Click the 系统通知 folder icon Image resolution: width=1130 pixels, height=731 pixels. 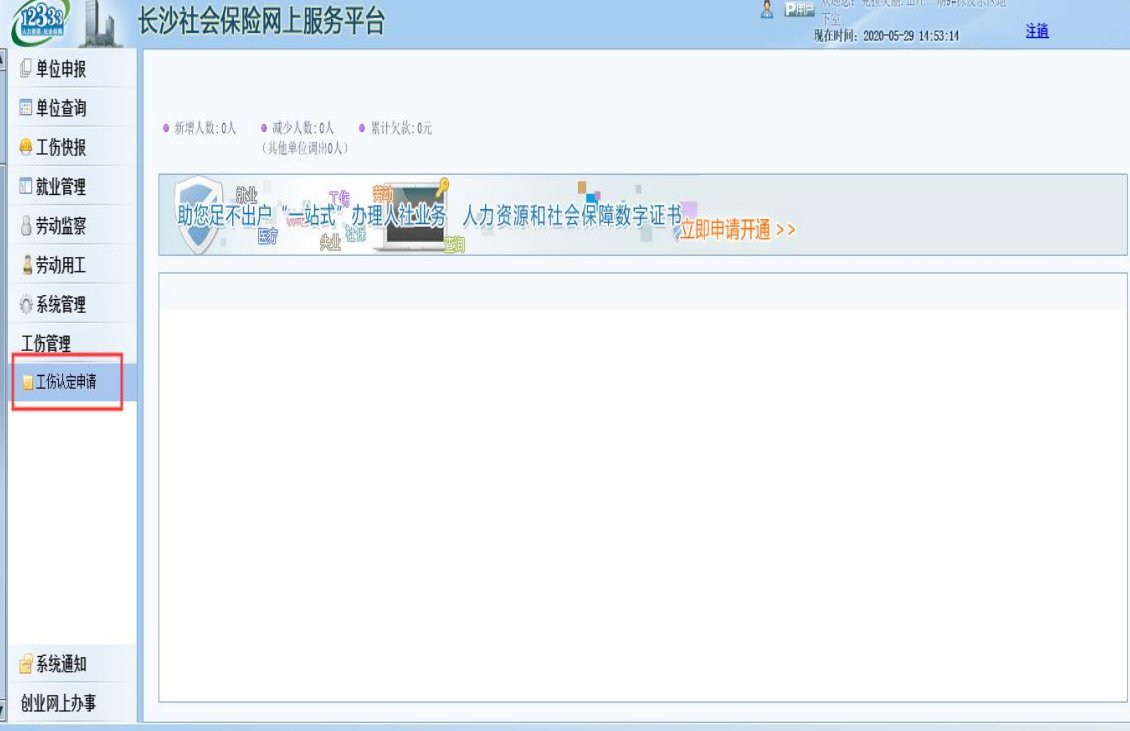coord(26,663)
